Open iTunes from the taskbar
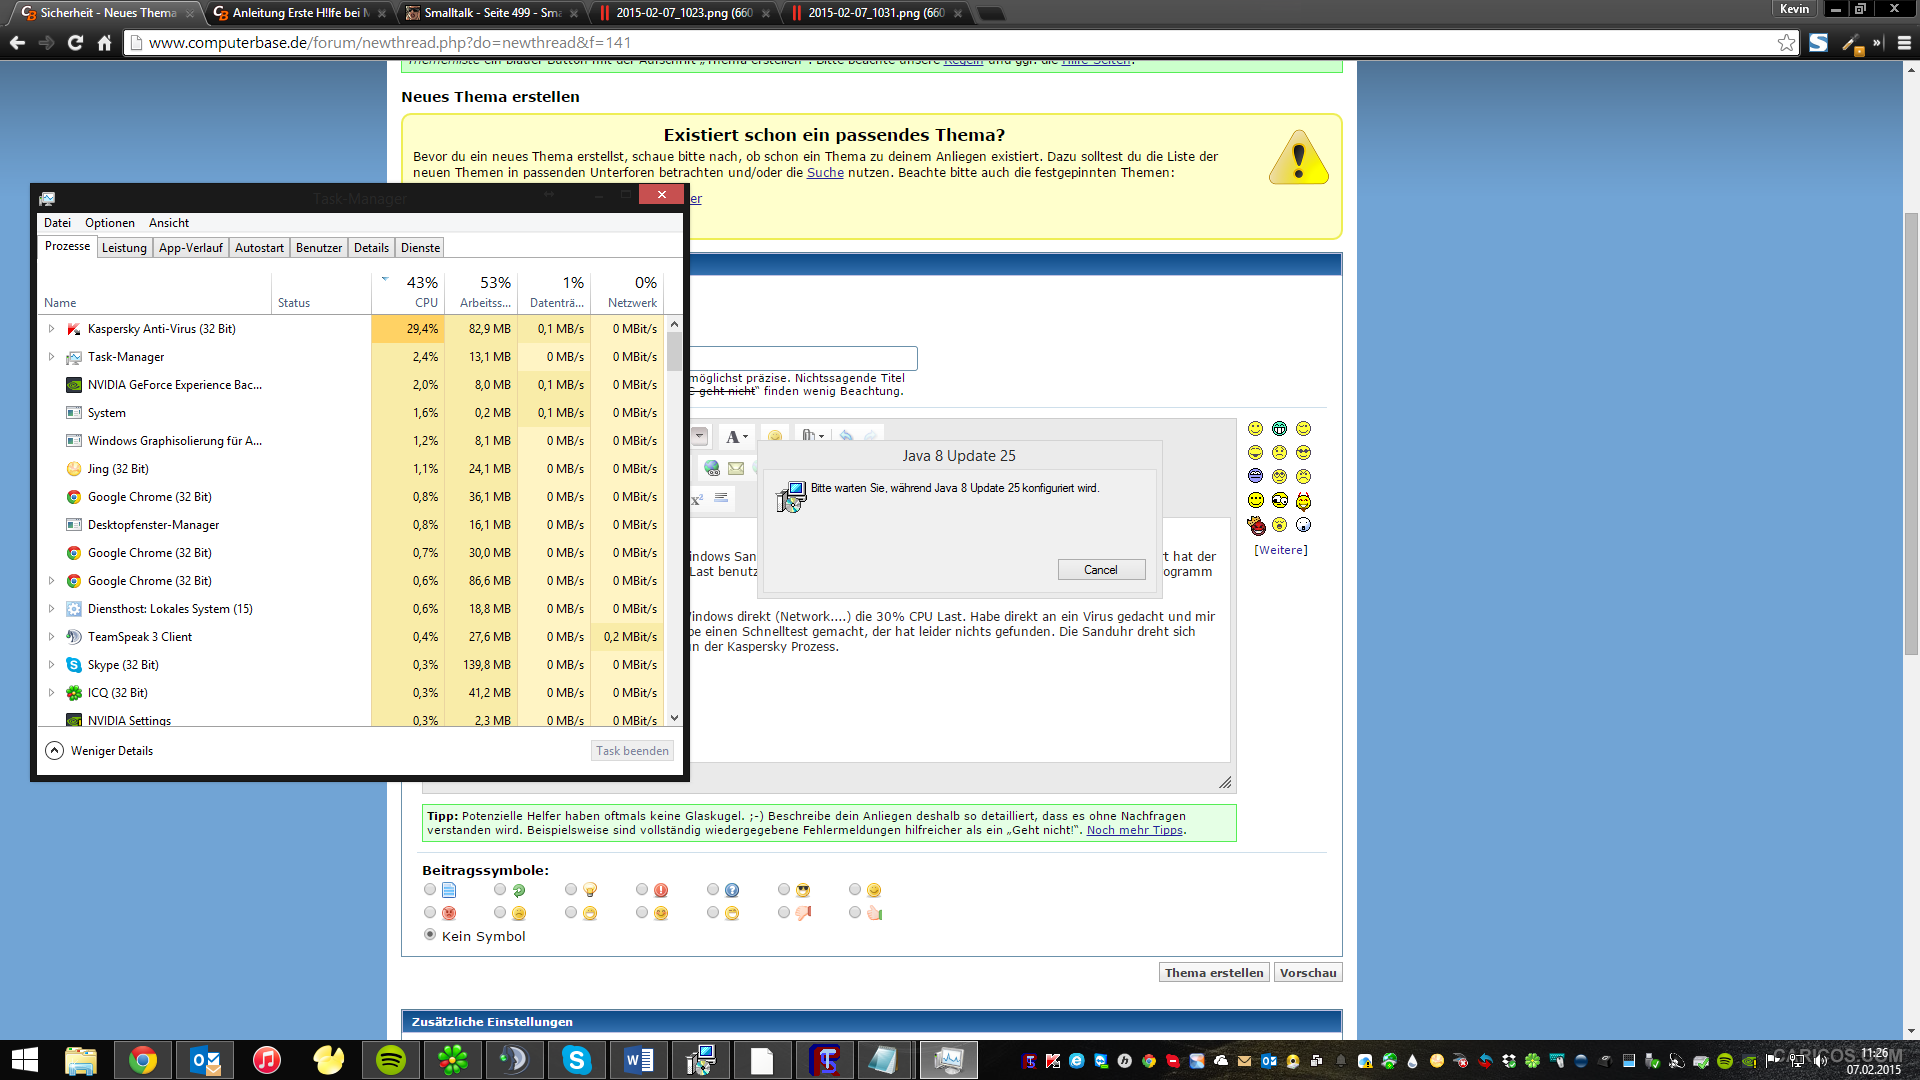This screenshot has width=1920, height=1080. (266, 1060)
